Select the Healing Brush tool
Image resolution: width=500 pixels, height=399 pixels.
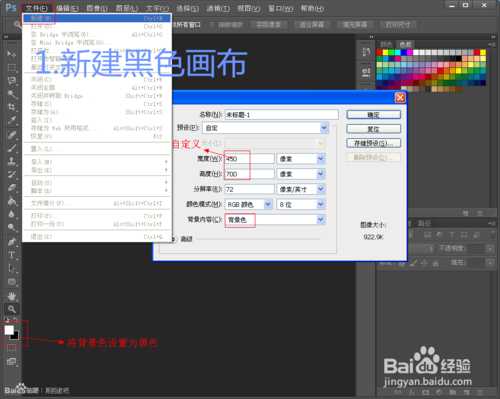[x=11, y=135]
